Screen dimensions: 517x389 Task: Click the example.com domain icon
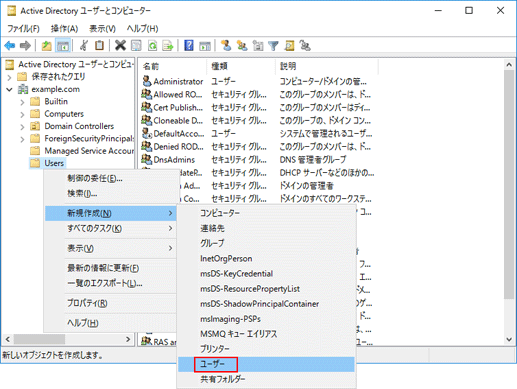pyautogui.click(x=23, y=89)
